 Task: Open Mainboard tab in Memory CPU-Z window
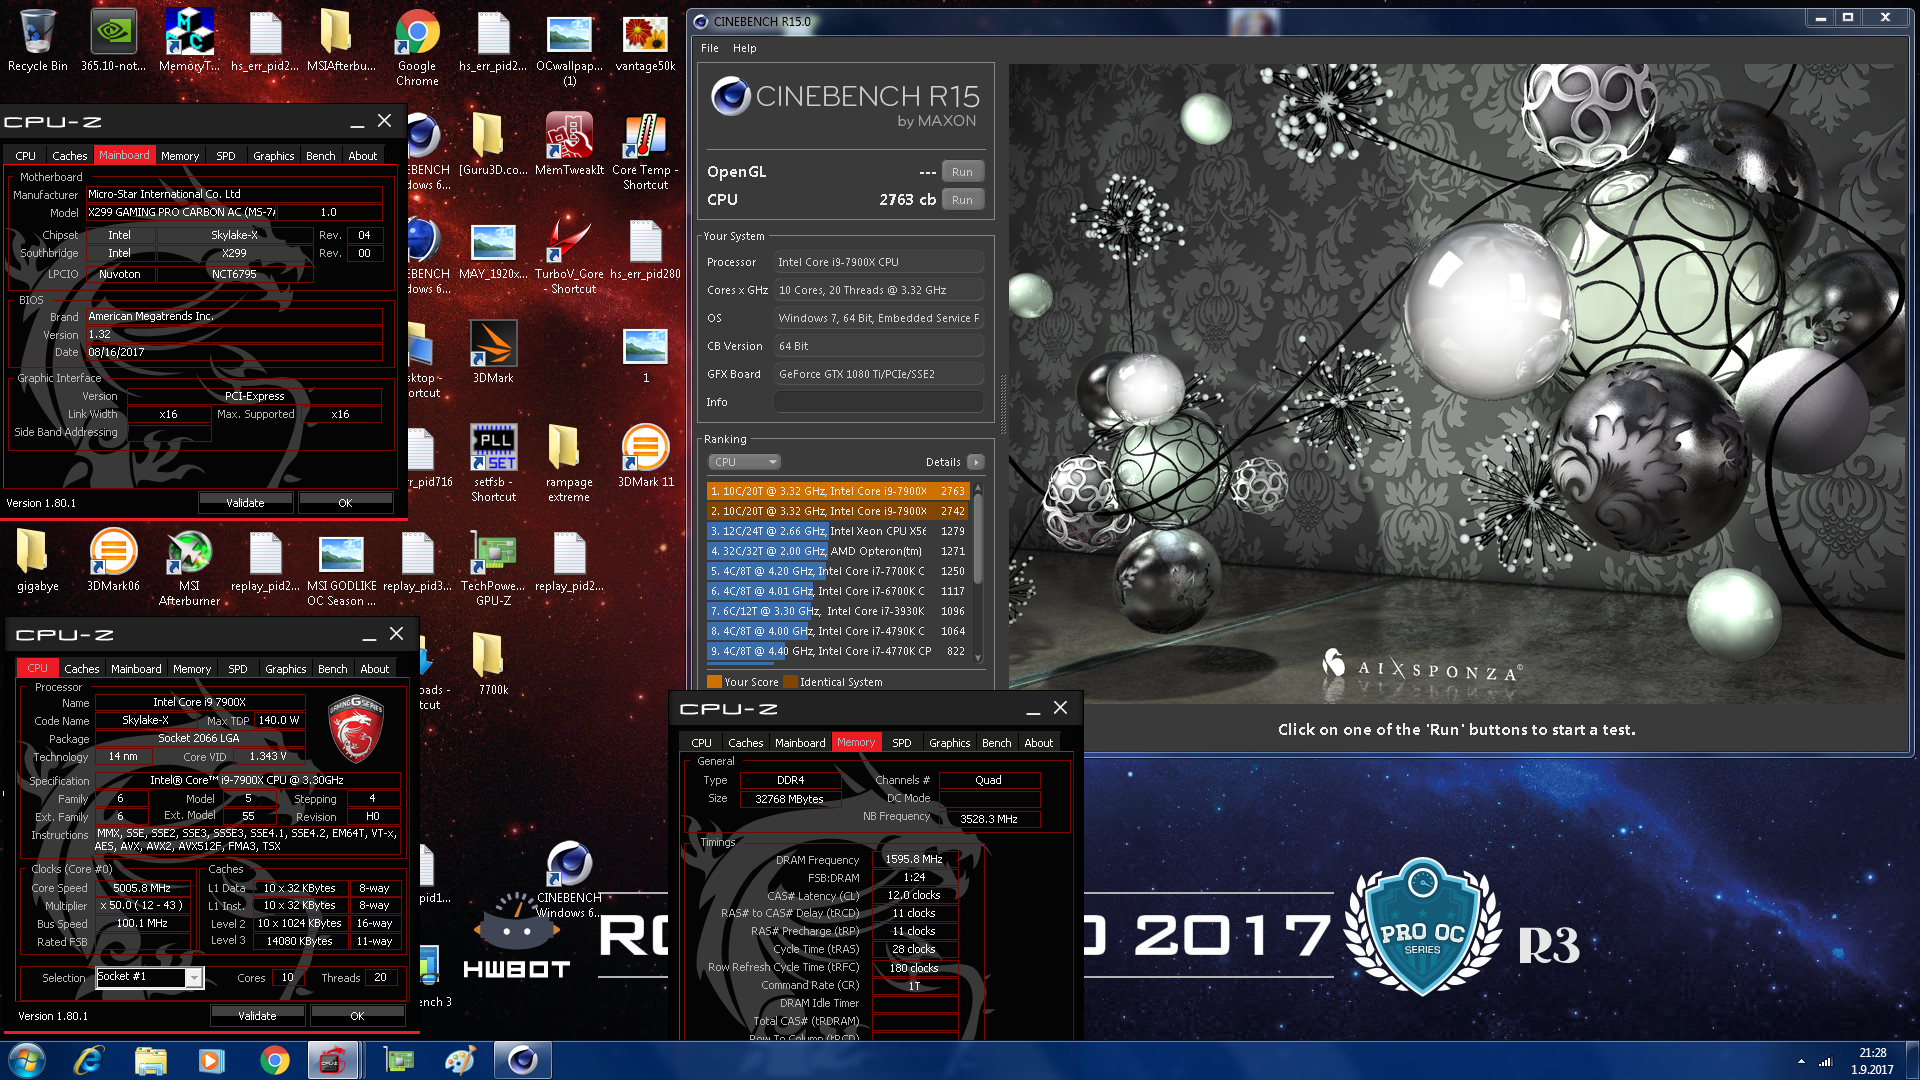(x=800, y=743)
